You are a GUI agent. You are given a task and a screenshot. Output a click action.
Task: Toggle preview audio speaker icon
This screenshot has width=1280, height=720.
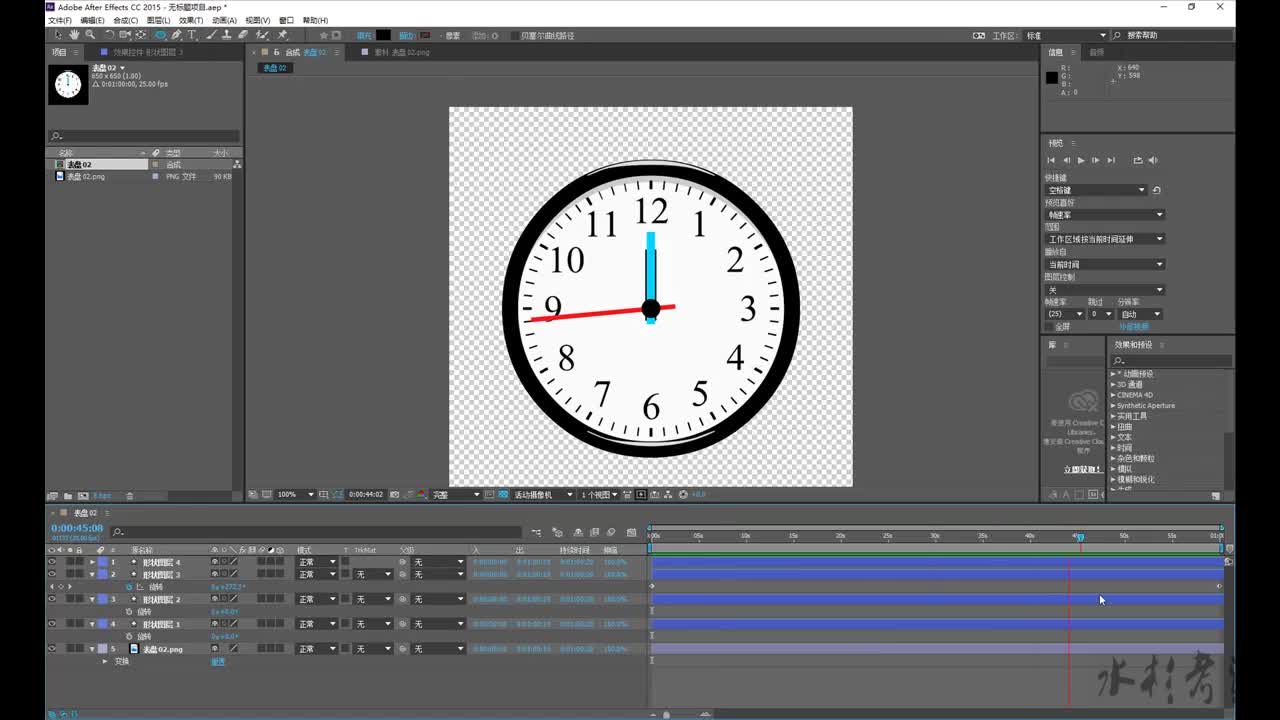1153,160
